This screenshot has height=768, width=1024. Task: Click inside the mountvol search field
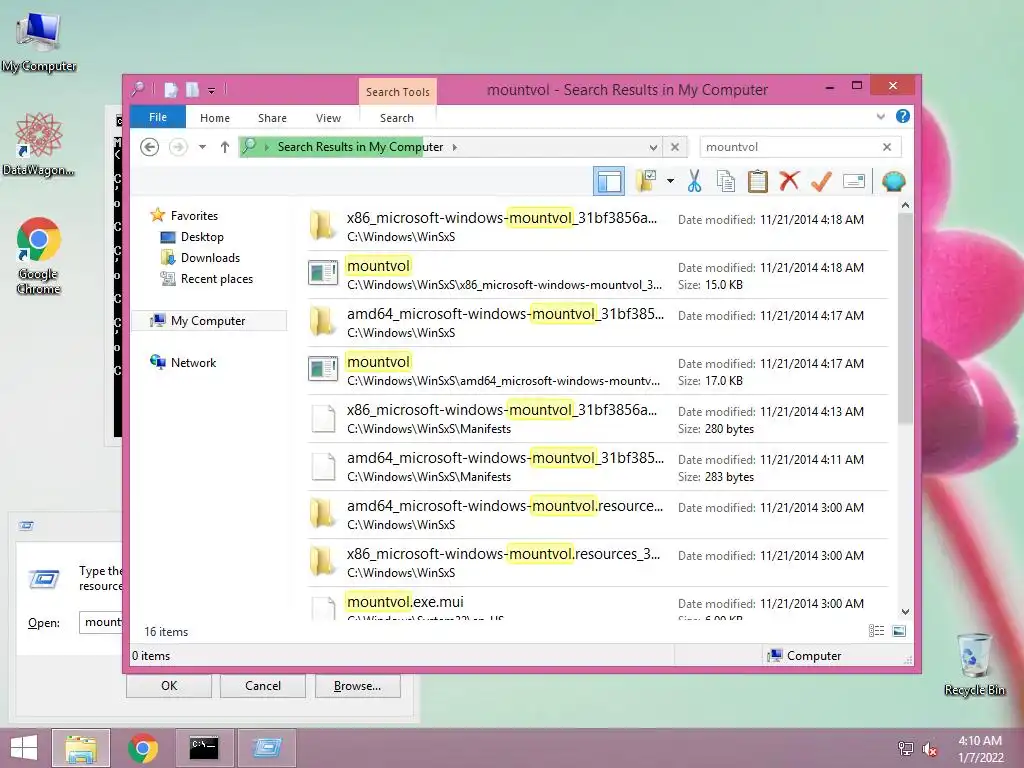coord(790,147)
